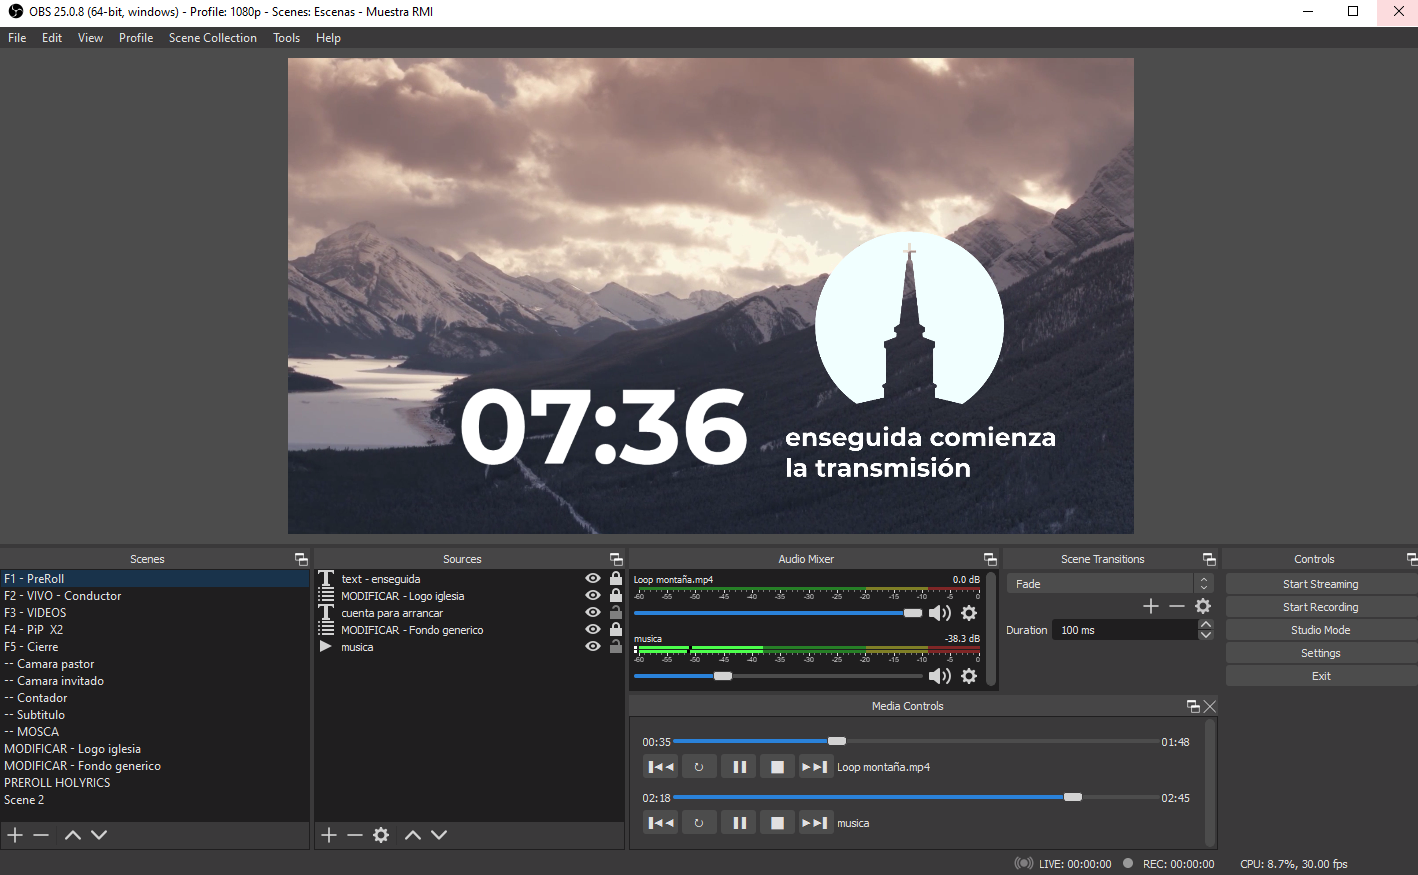Increase transition Duration with up stepper
Viewport: 1418px width, 875px height.
[x=1206, y=624]
